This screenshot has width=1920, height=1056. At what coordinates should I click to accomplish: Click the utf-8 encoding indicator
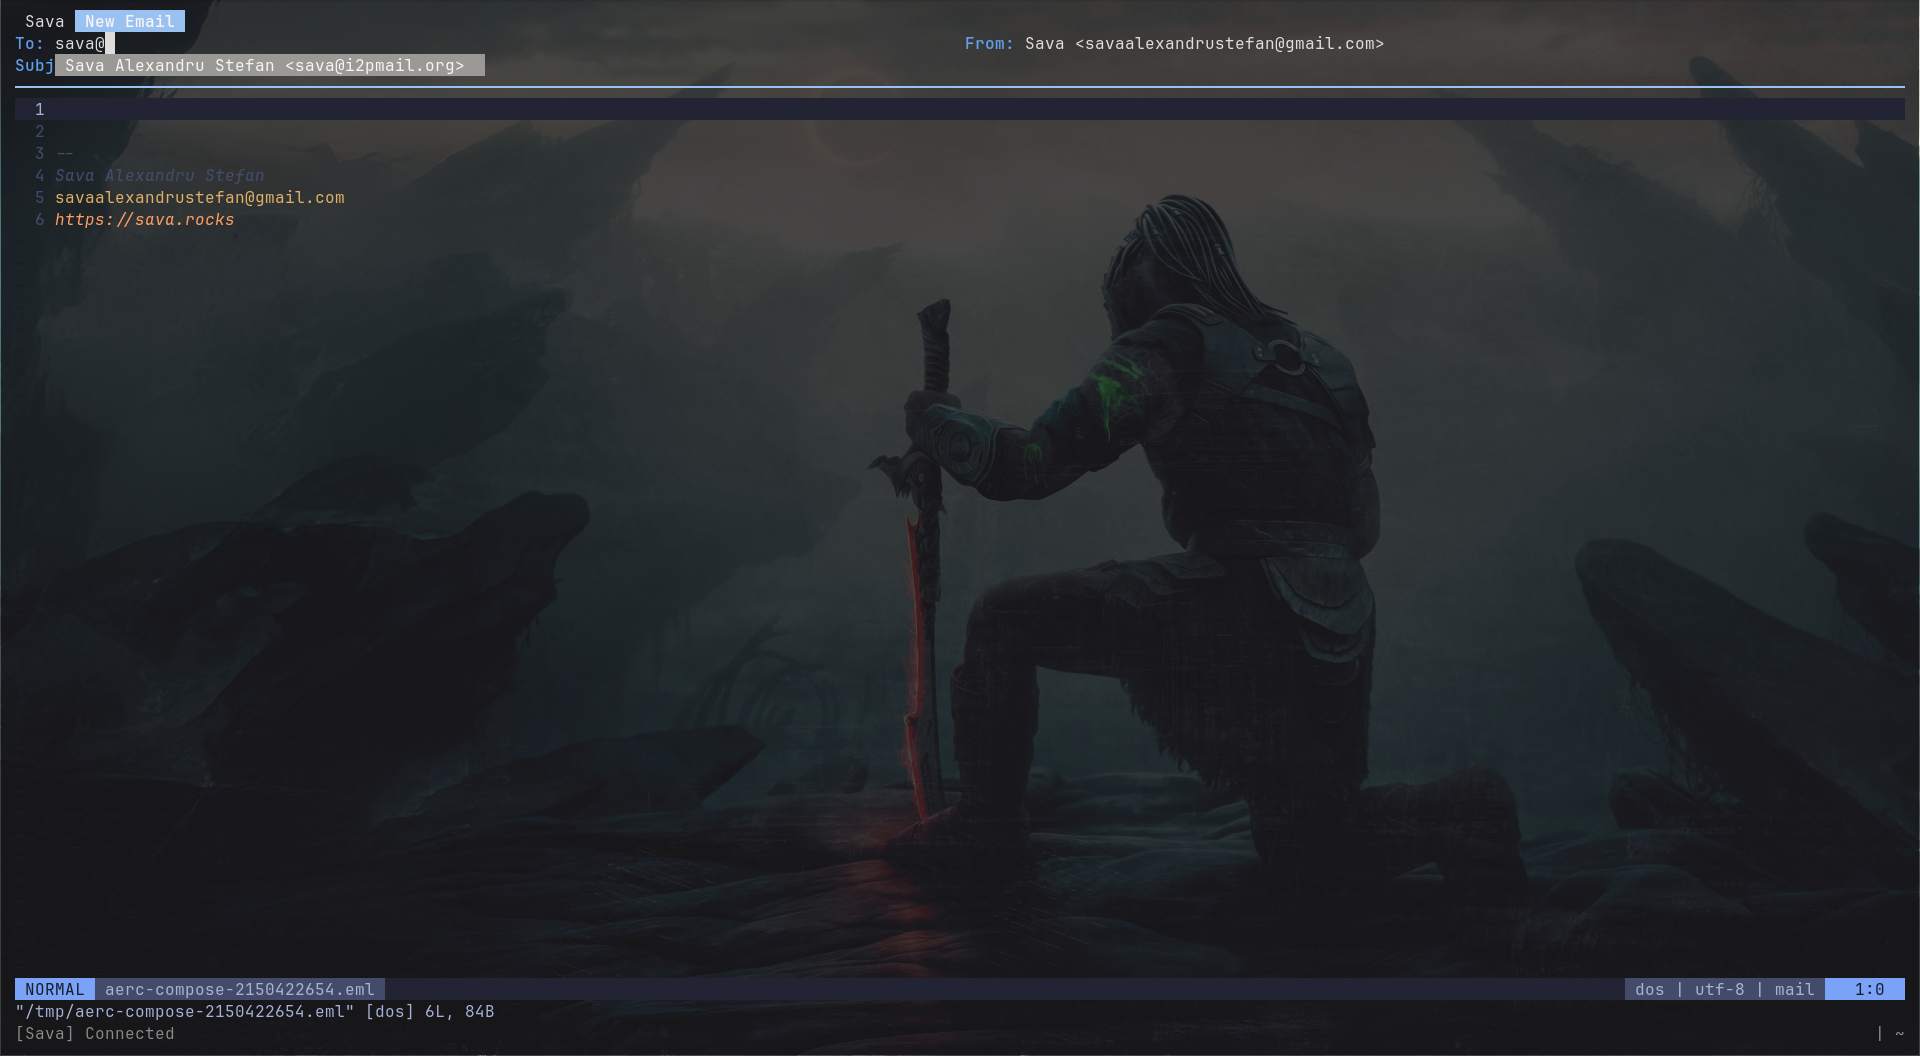click(1719, 989)
